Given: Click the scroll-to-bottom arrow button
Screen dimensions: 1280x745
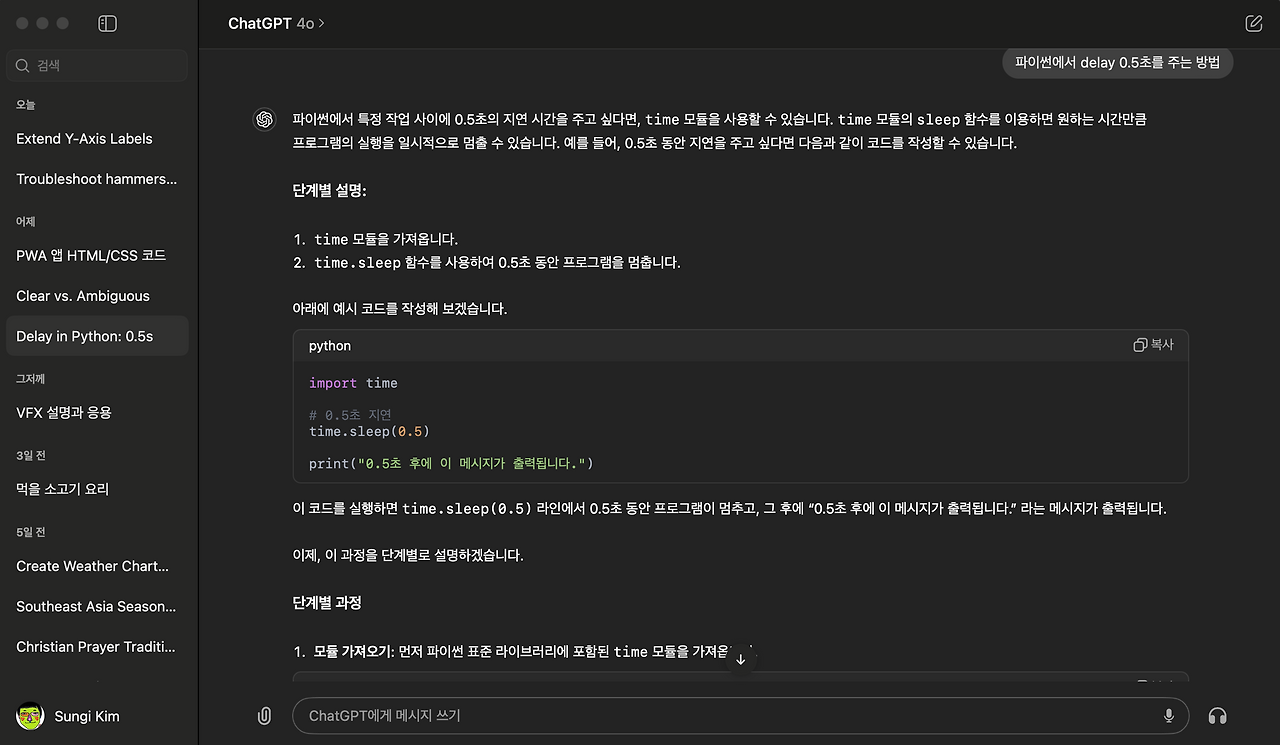Looking at the screenshot, I should 740,658.
